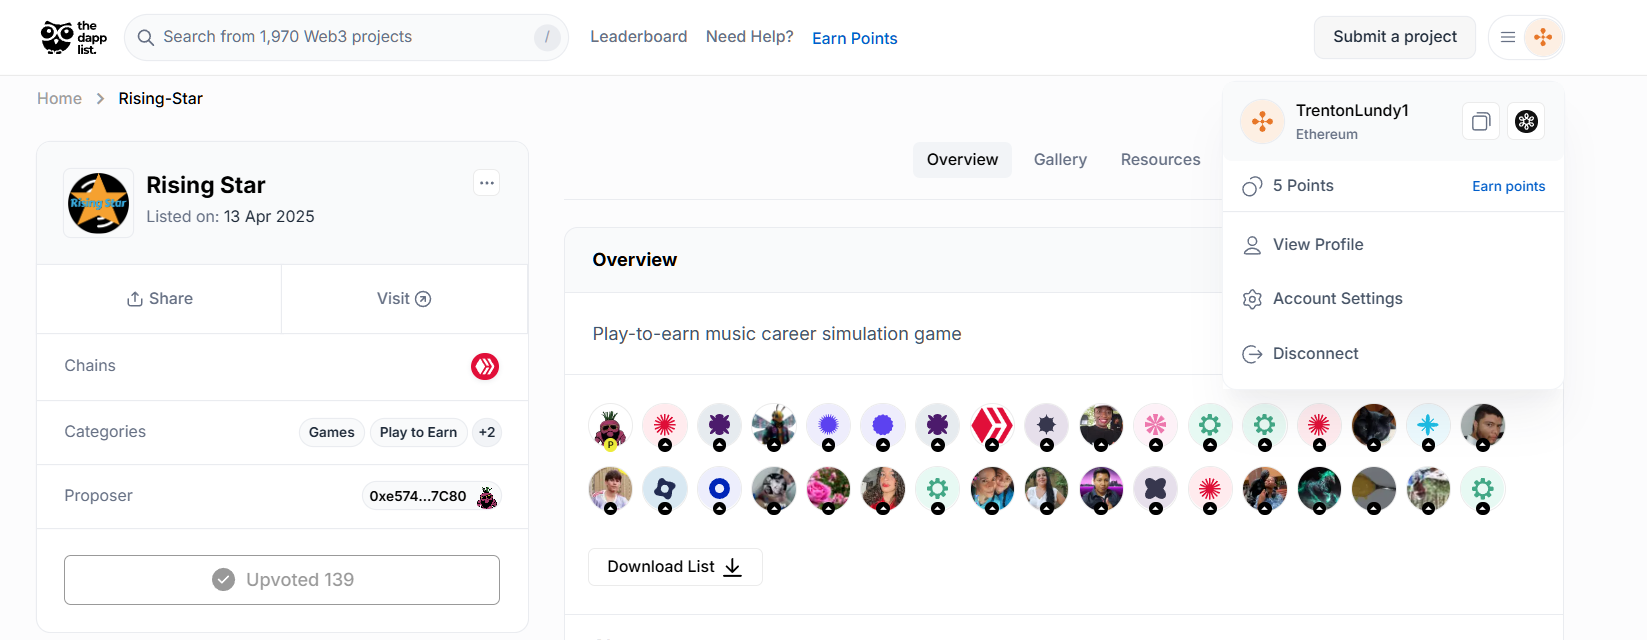Open the bee costume upvoter avatar
Viewport: 1647px width, 640px height.
click(x=774, y=426)
